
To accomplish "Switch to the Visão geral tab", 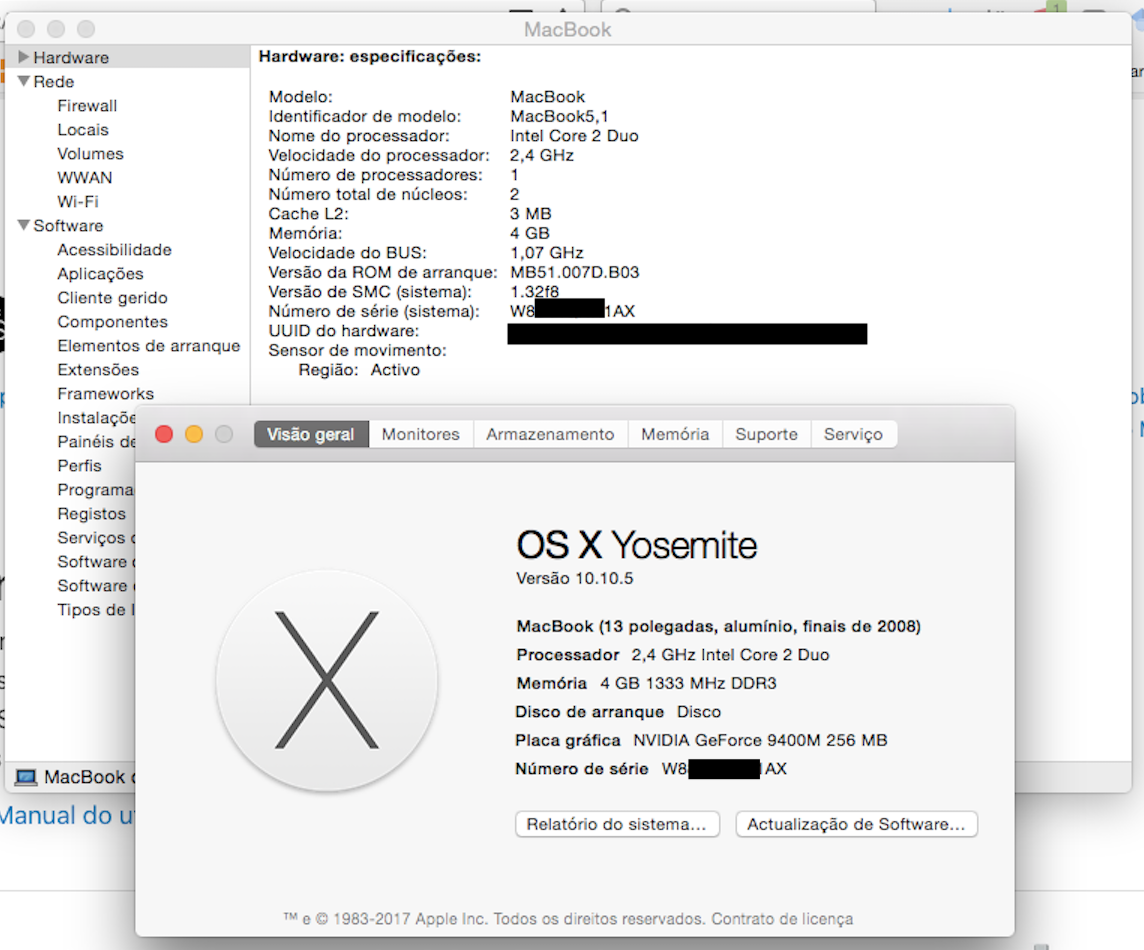I will (x=311, y=434).
